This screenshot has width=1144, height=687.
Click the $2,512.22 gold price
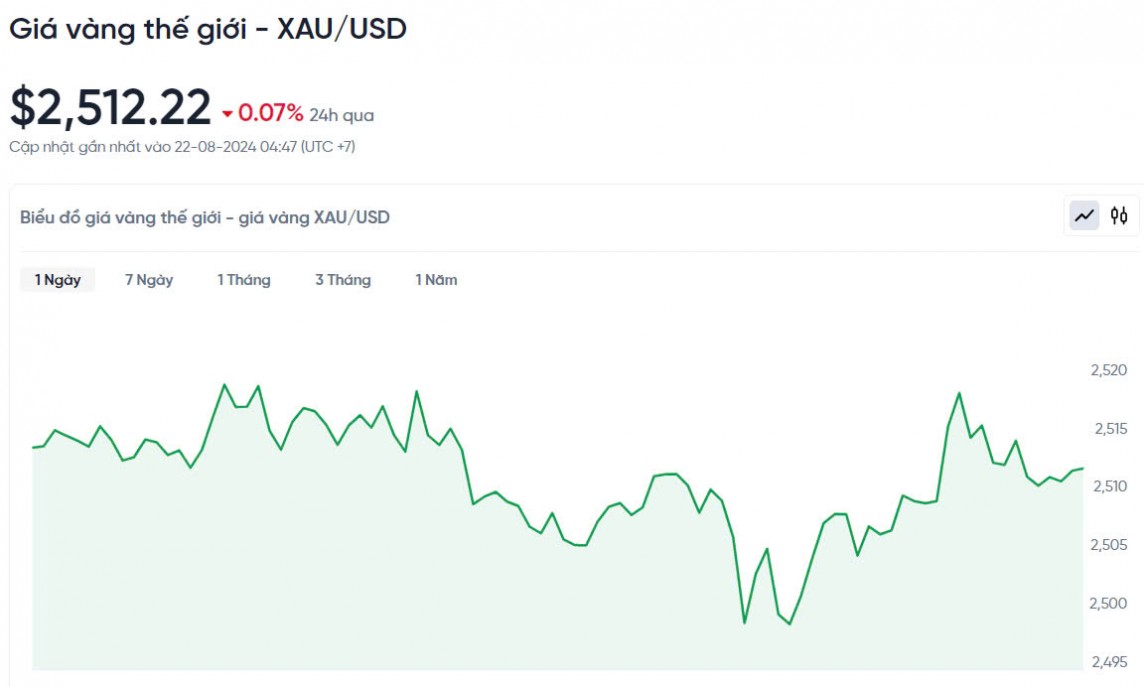pos(111,108)
